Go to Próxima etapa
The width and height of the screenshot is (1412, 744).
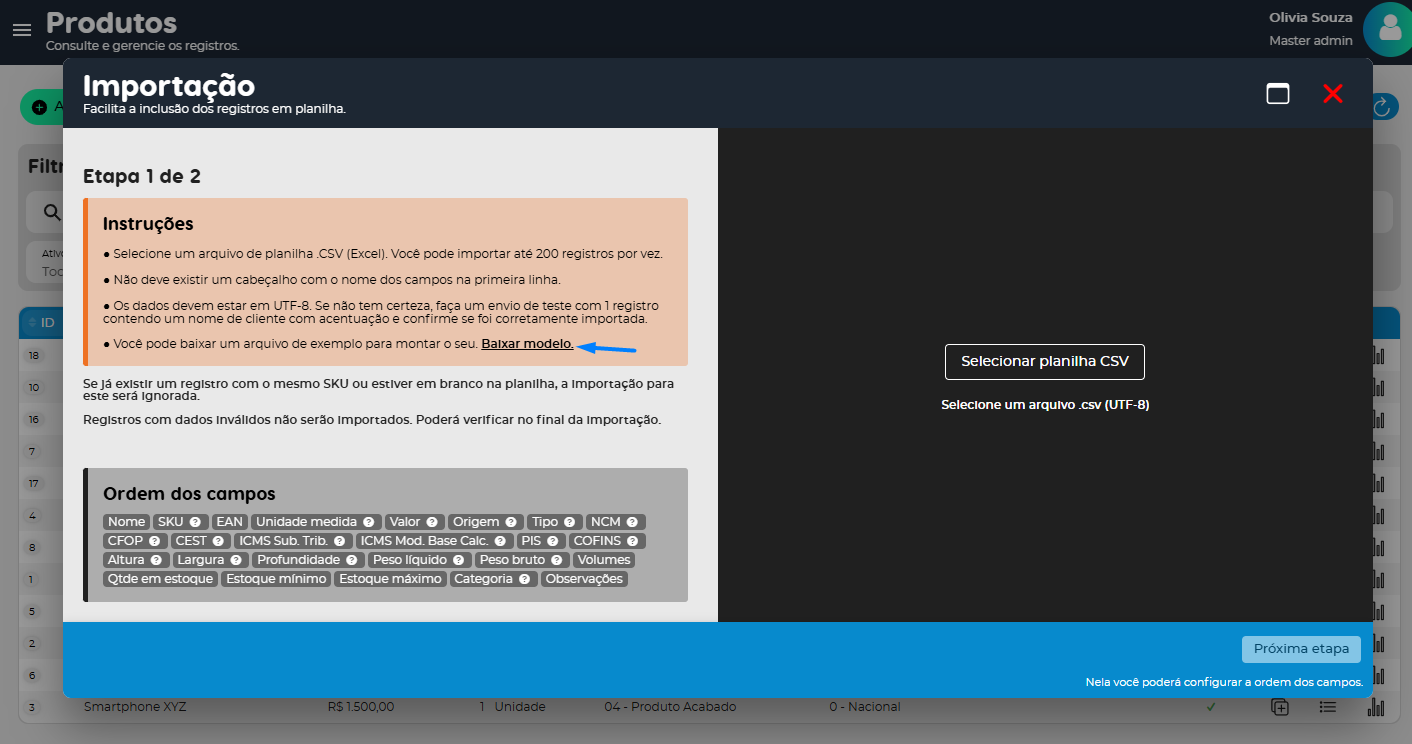coord(1301,649)
